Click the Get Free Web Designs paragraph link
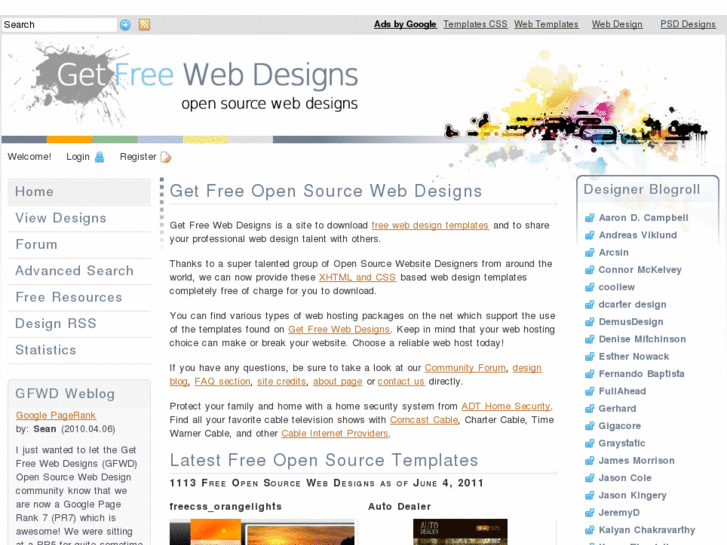Image resolution: width=727 pixels, height=545 pixels. [x=339, y=329]
